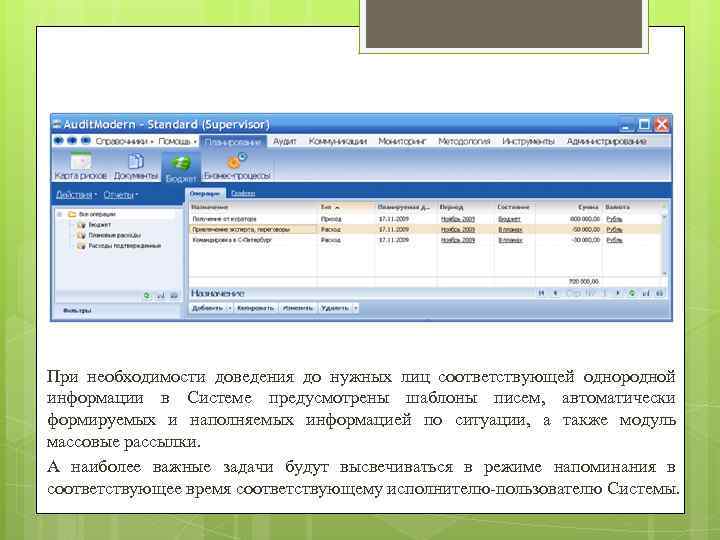
Task: Open the Мониторинг menu tab
Action: pyautogui.click(x=402, y=141)
